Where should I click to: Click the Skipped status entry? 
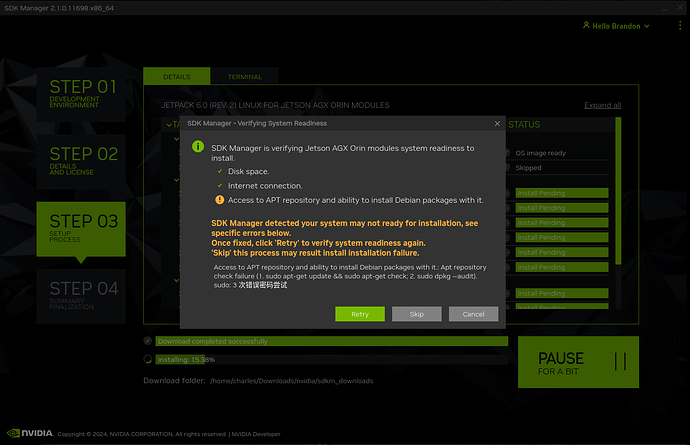click(528, 168)
